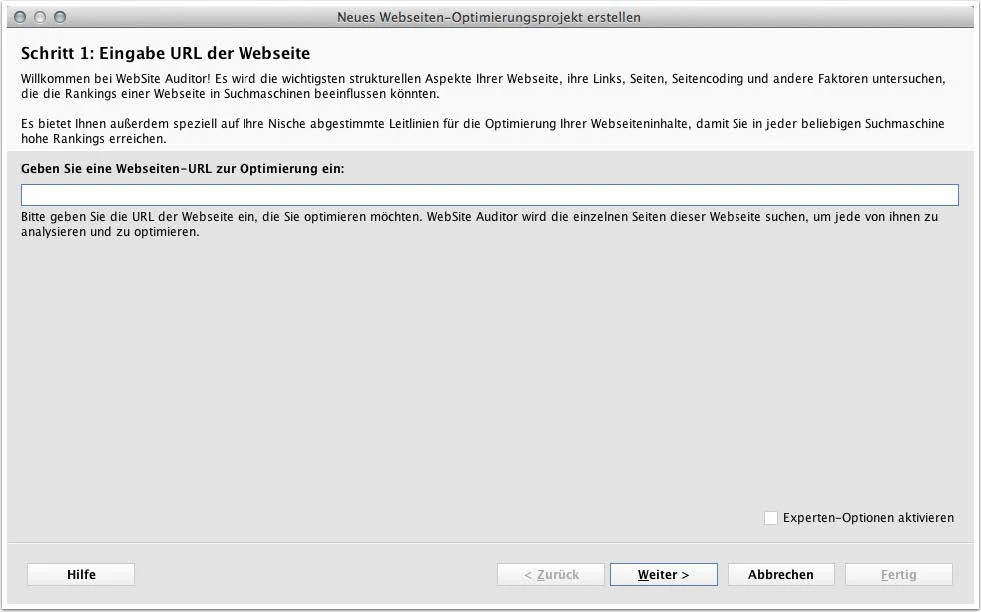Open help with the Hilfe button
Image resolution: width=981 pixels, height=612 pixels.
81,574
